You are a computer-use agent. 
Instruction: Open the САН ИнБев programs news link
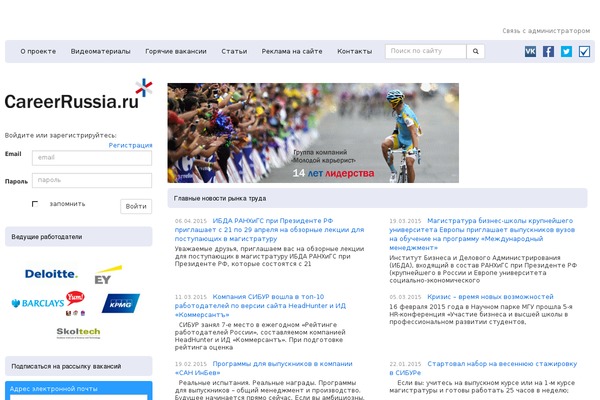264,368
